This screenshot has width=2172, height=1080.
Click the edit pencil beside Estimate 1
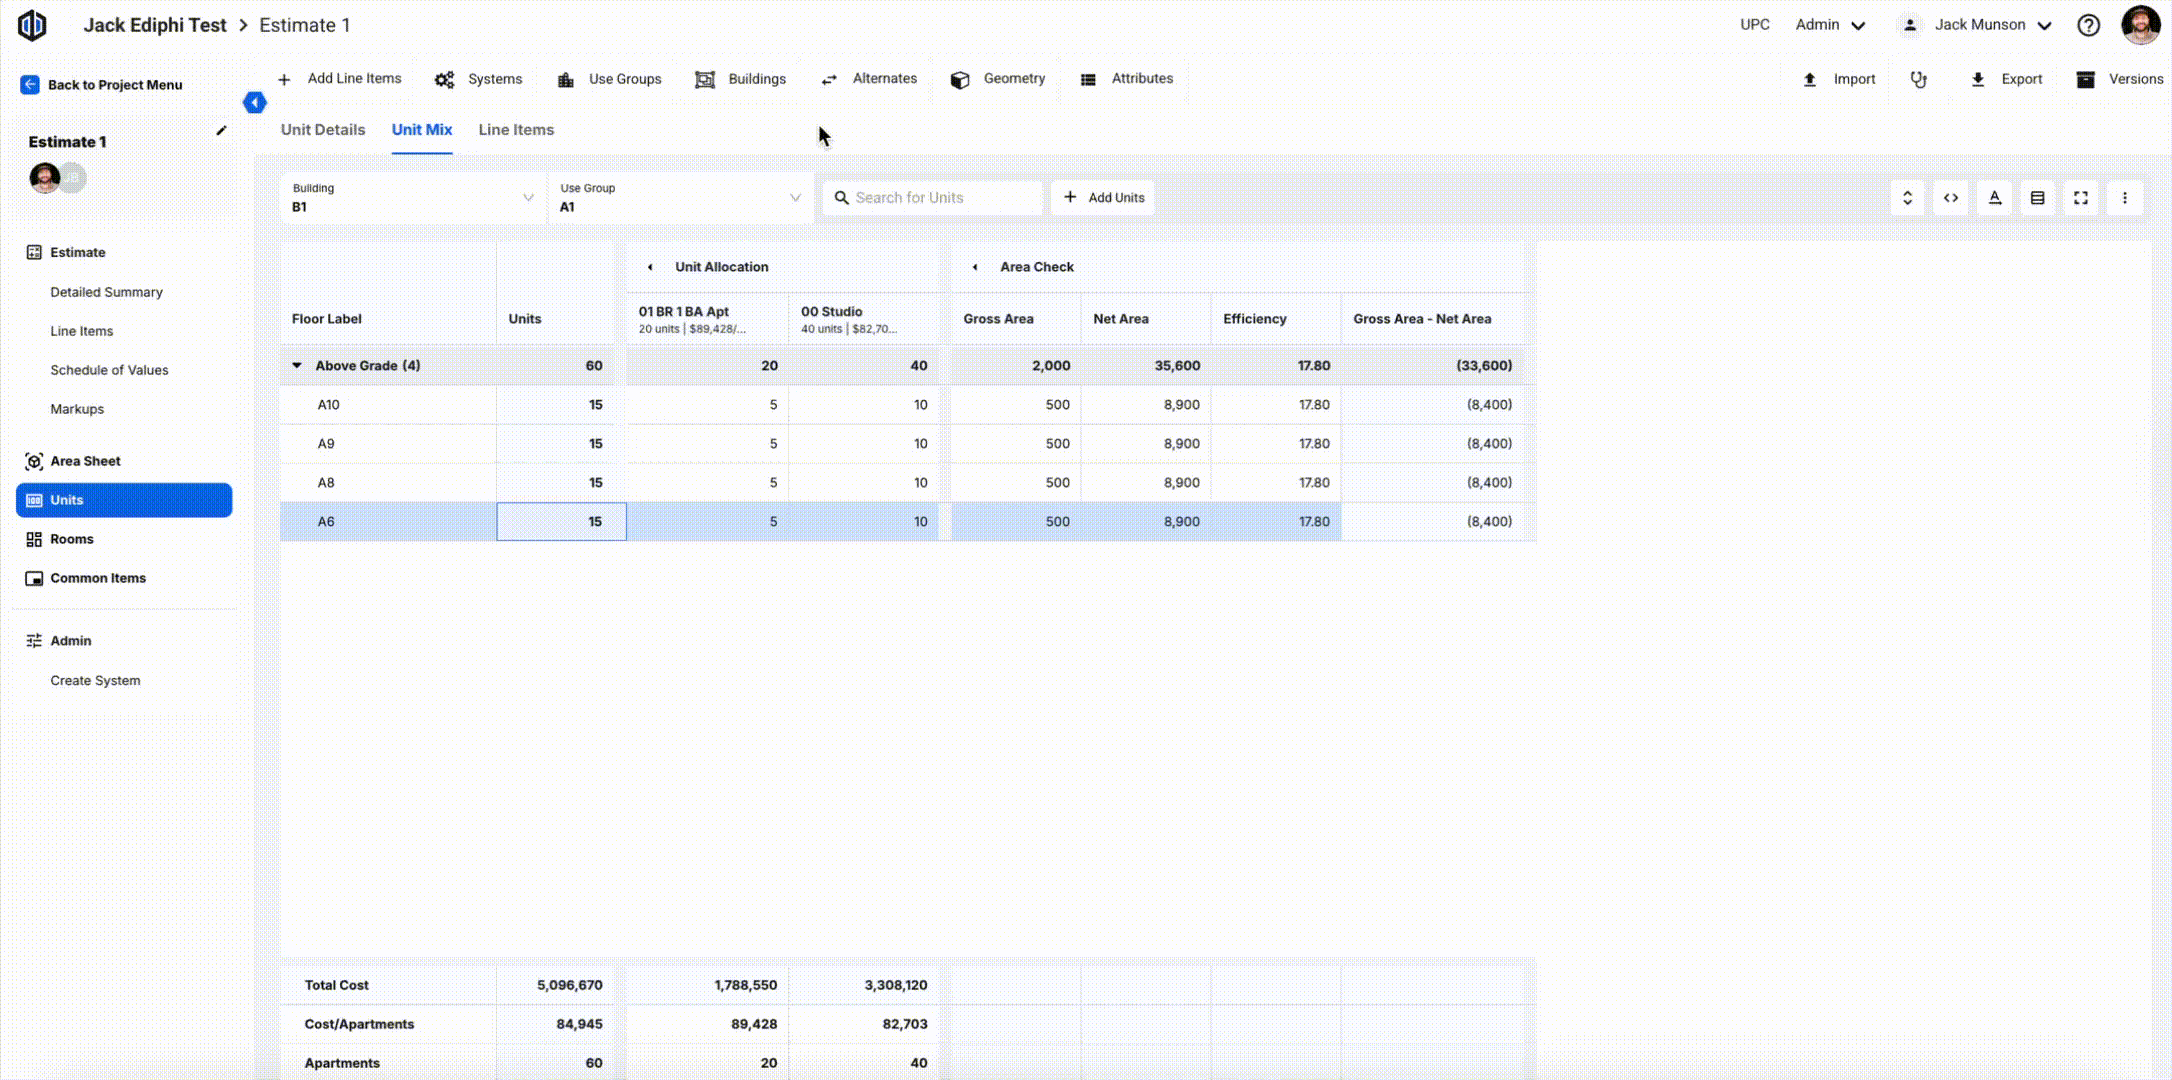tap(221, 130)
